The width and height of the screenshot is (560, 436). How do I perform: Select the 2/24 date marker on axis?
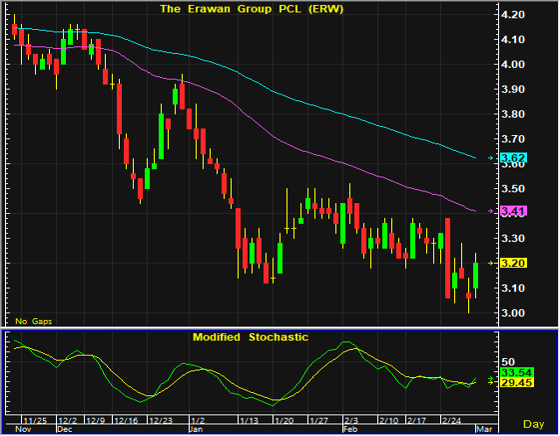tap(451, 420)
